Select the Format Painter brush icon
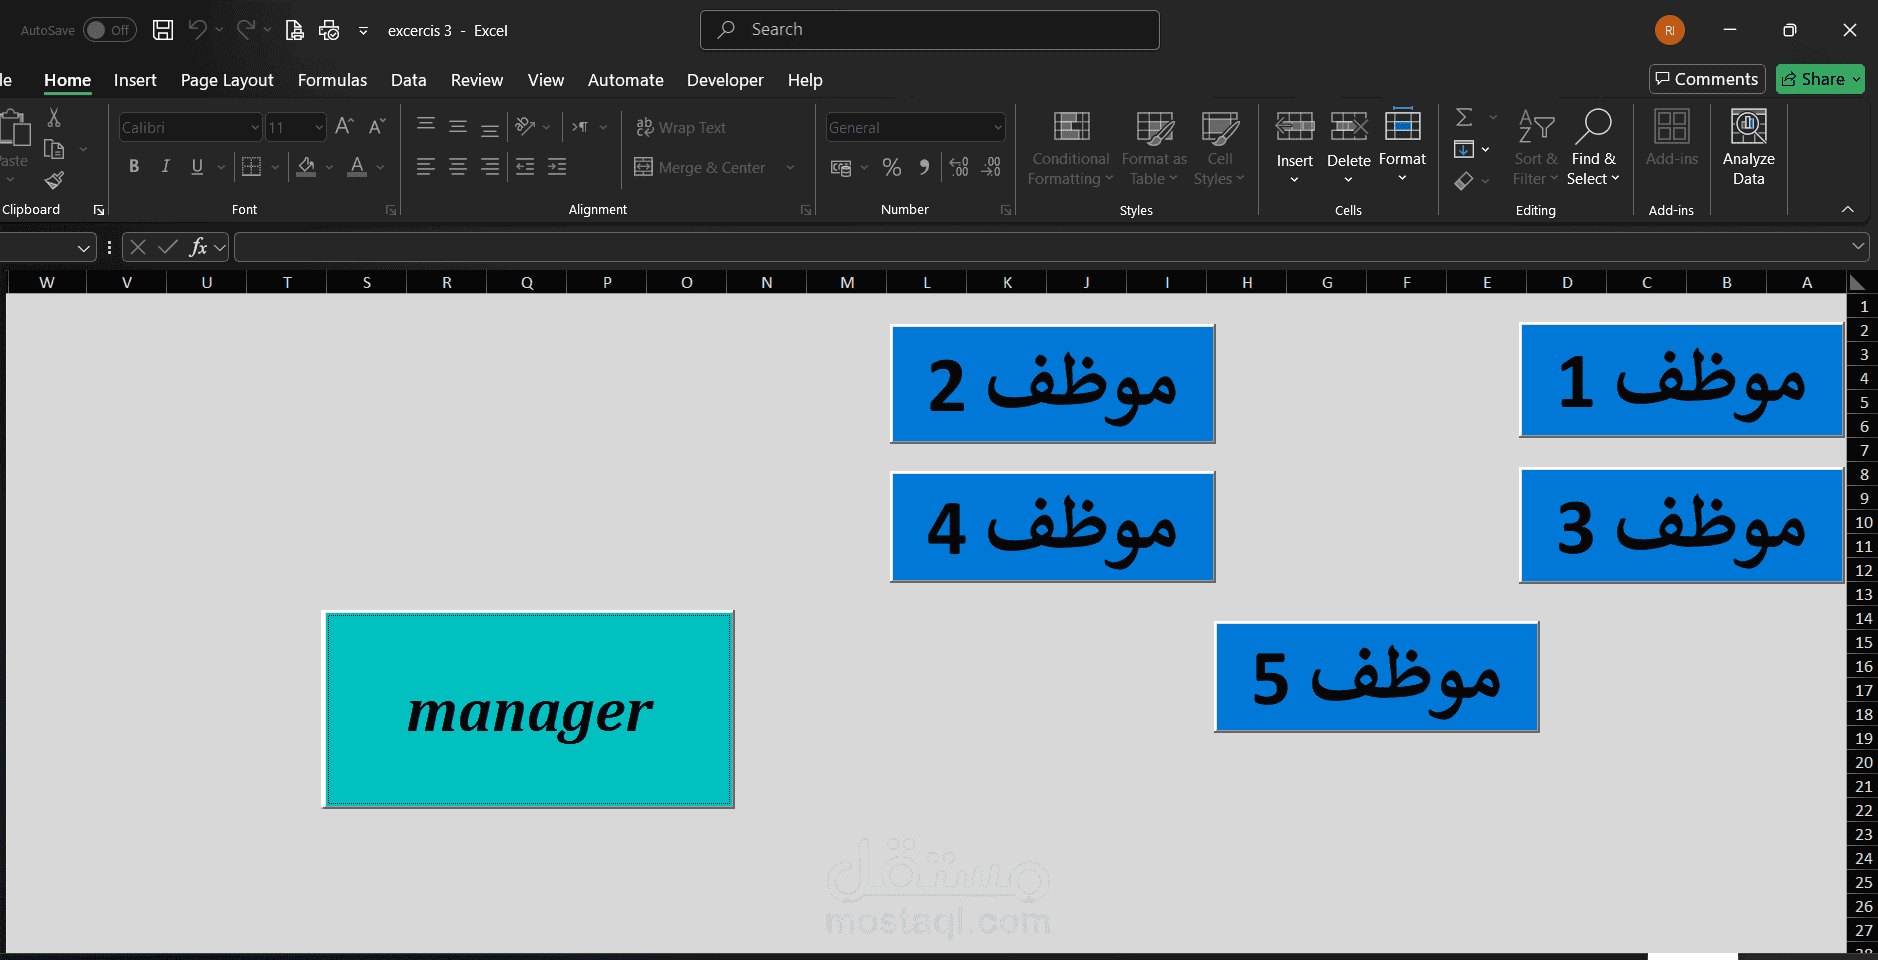 click(x=54, y=180)
